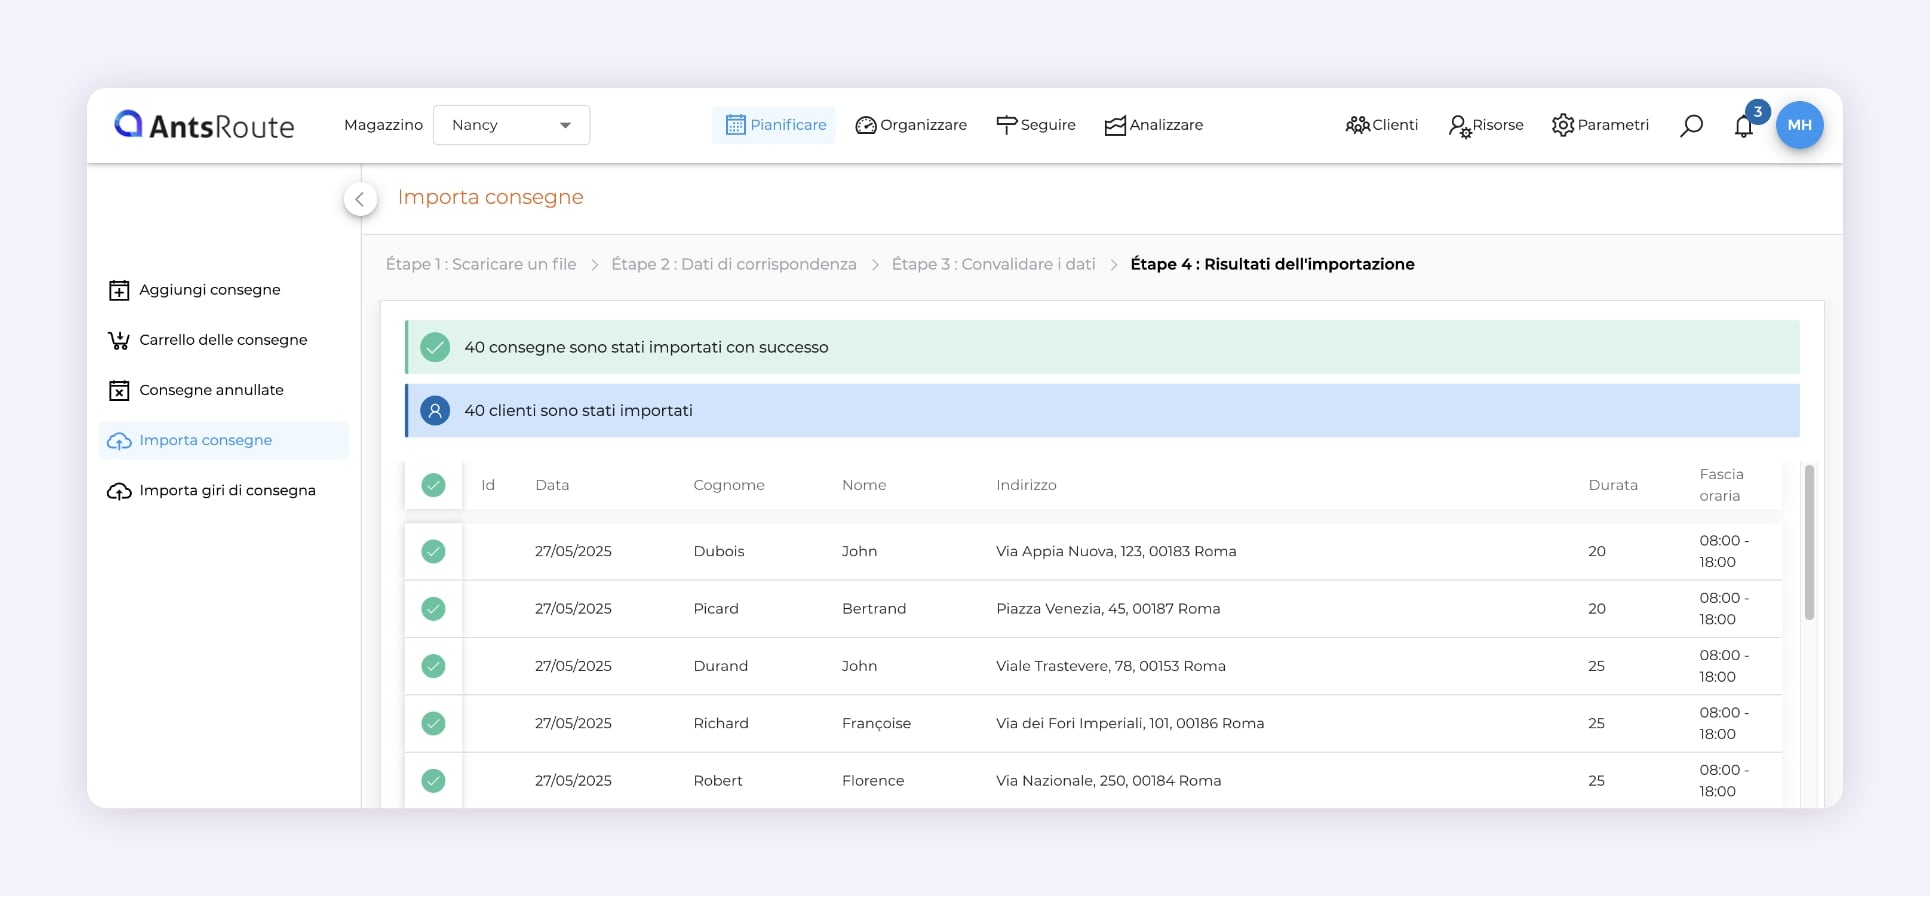Click the AntsRoute logo

(205, 125)
